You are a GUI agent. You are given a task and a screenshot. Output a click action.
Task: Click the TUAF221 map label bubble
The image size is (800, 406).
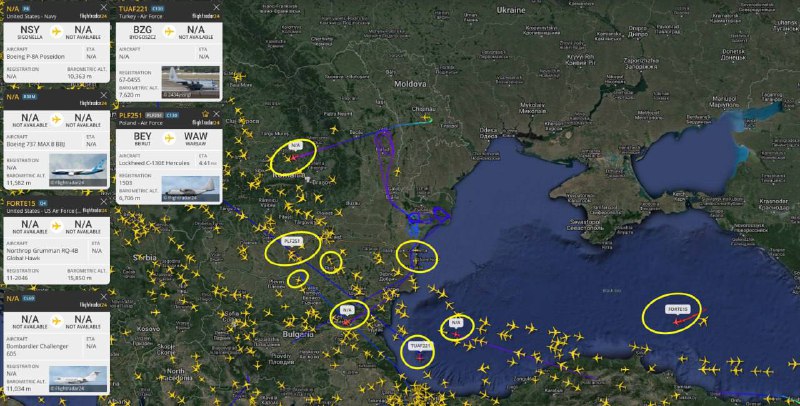420,345
